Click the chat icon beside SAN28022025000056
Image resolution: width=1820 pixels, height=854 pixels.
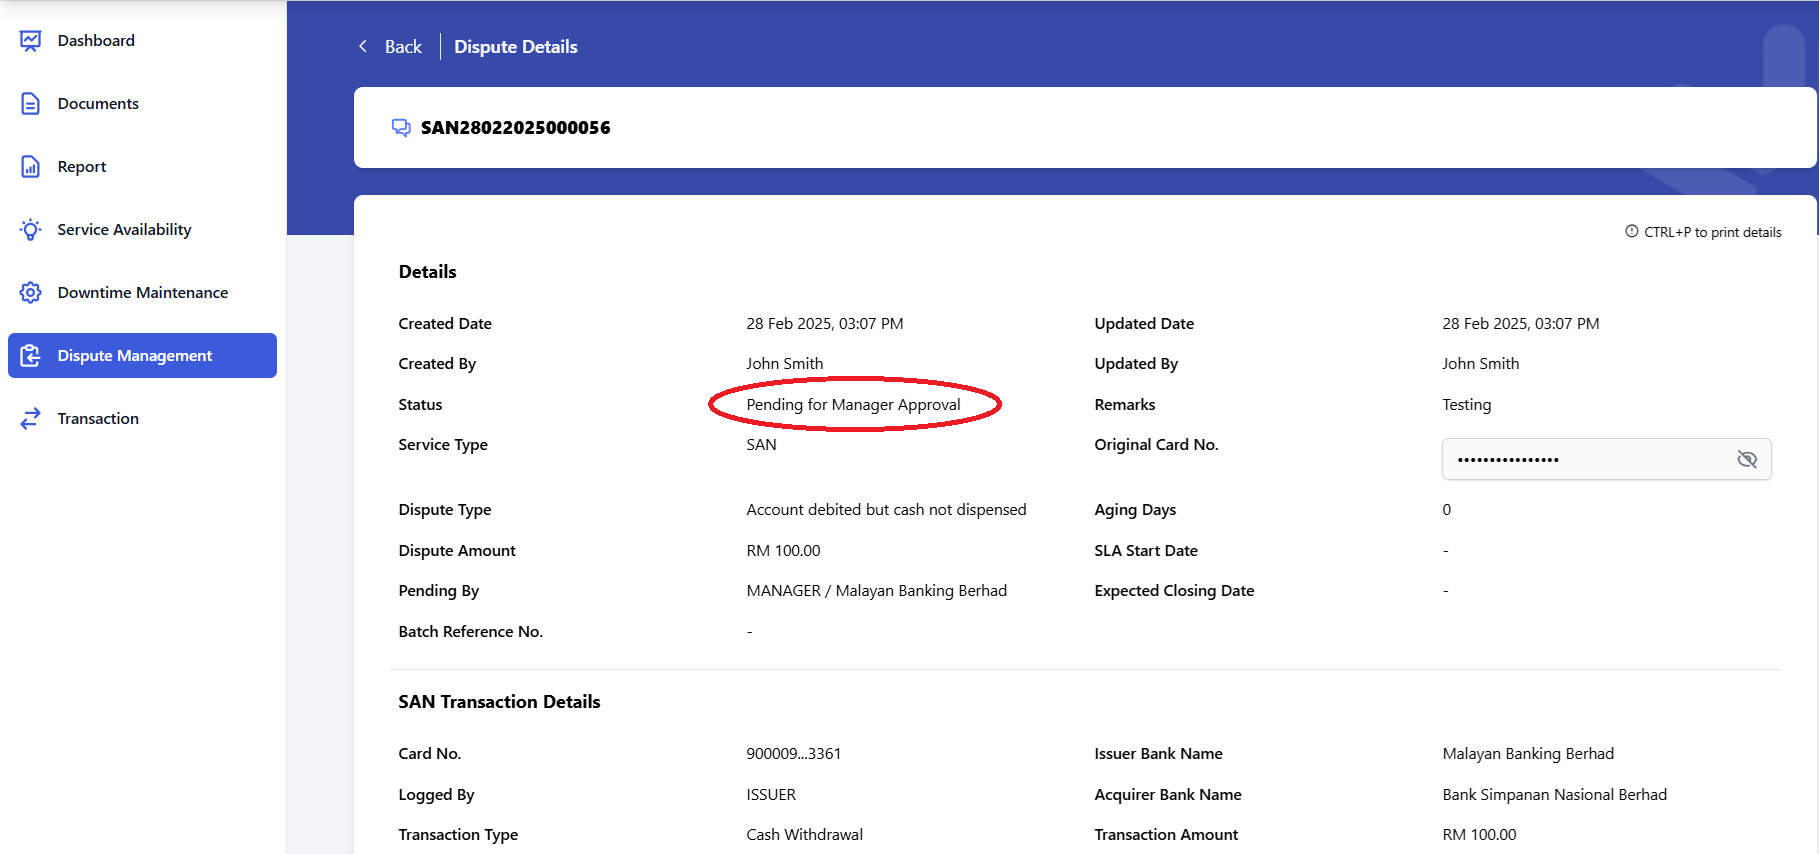[401, 128]
